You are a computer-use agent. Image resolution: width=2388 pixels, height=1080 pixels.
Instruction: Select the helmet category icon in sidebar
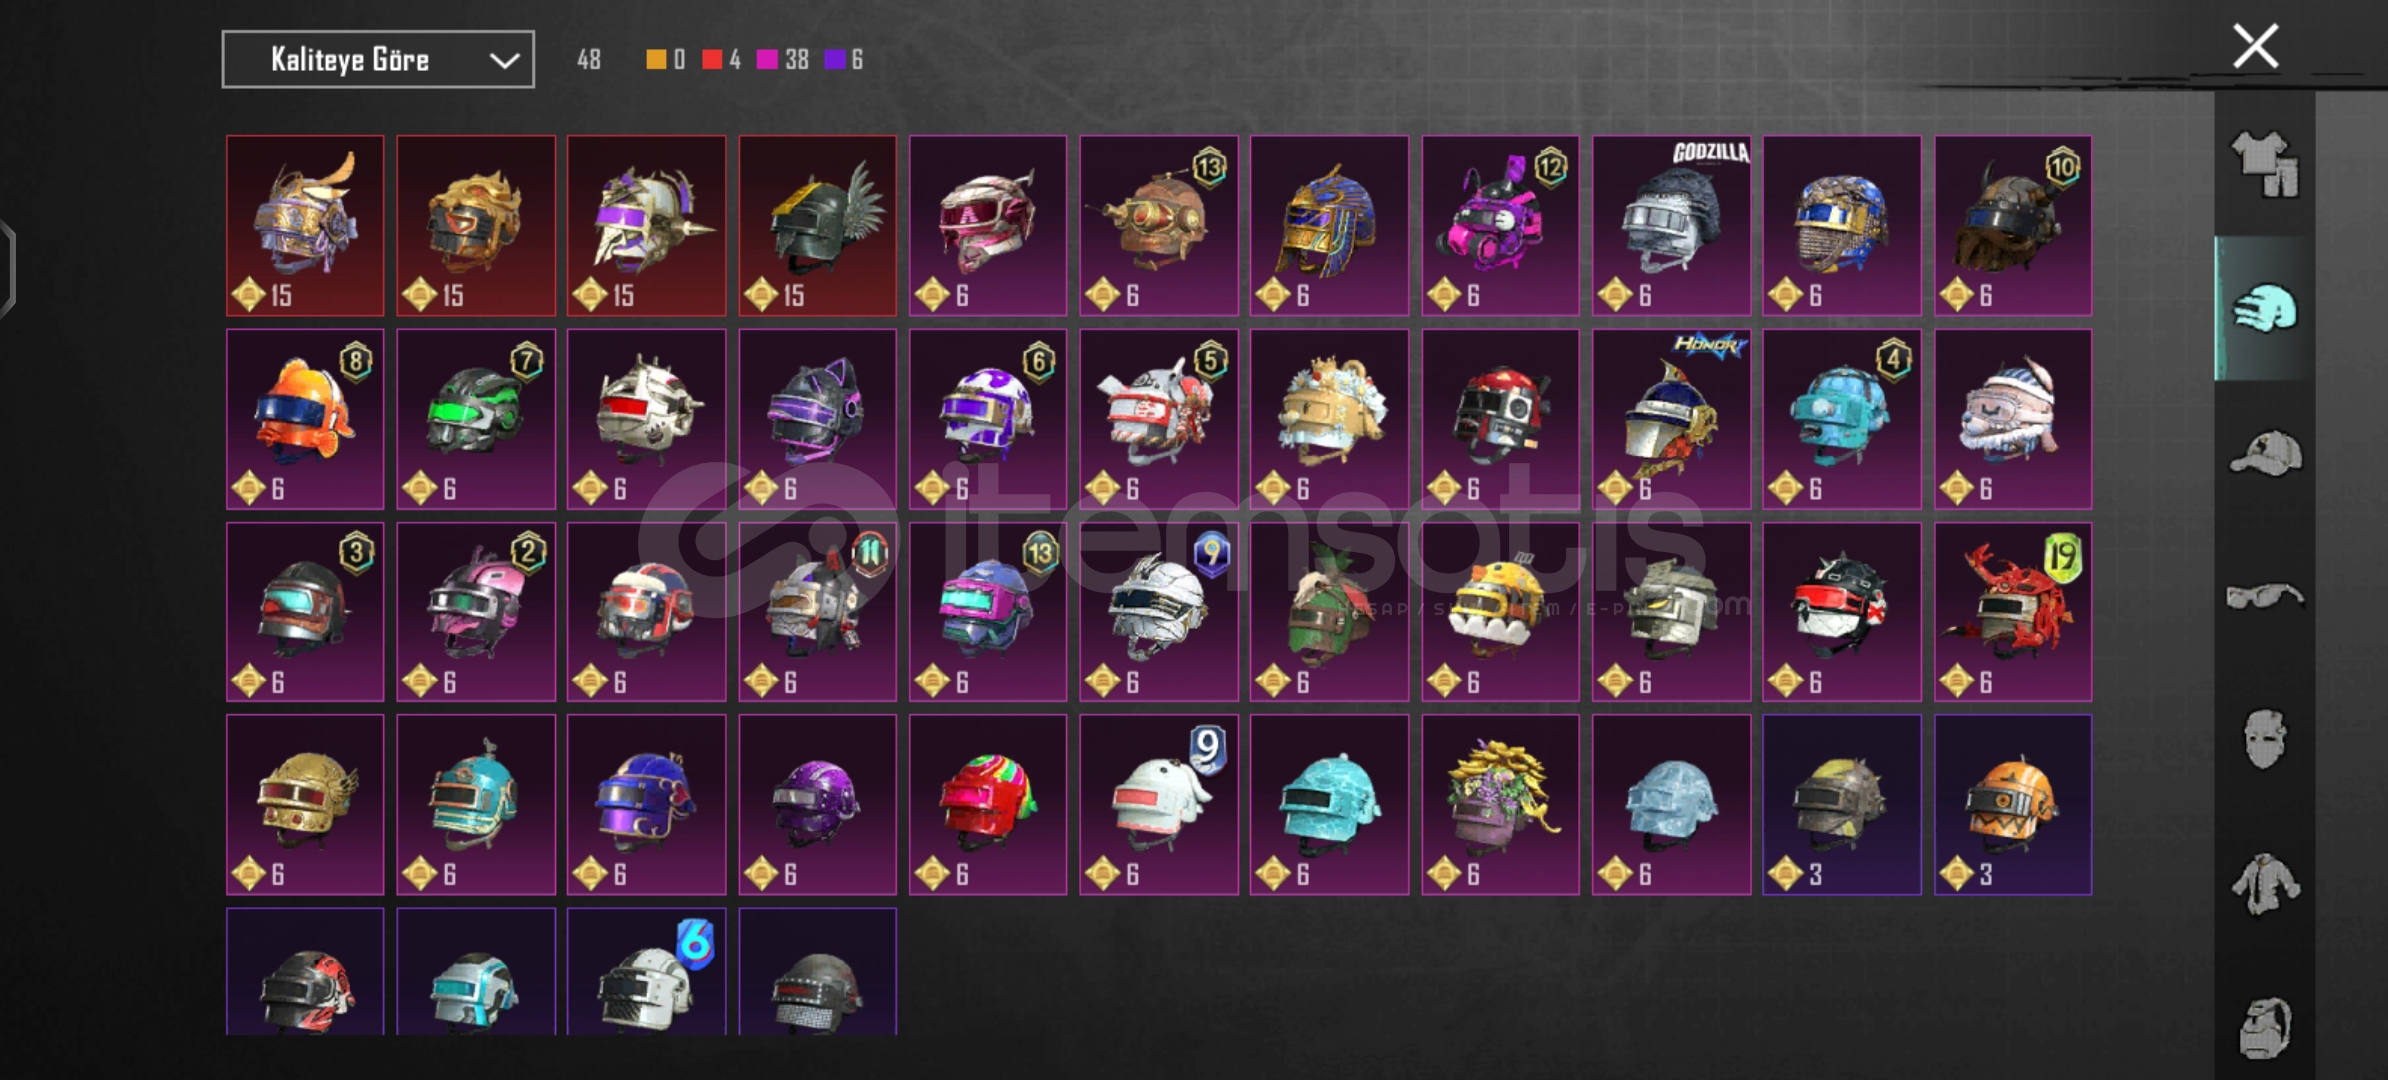pos(2265,308)
